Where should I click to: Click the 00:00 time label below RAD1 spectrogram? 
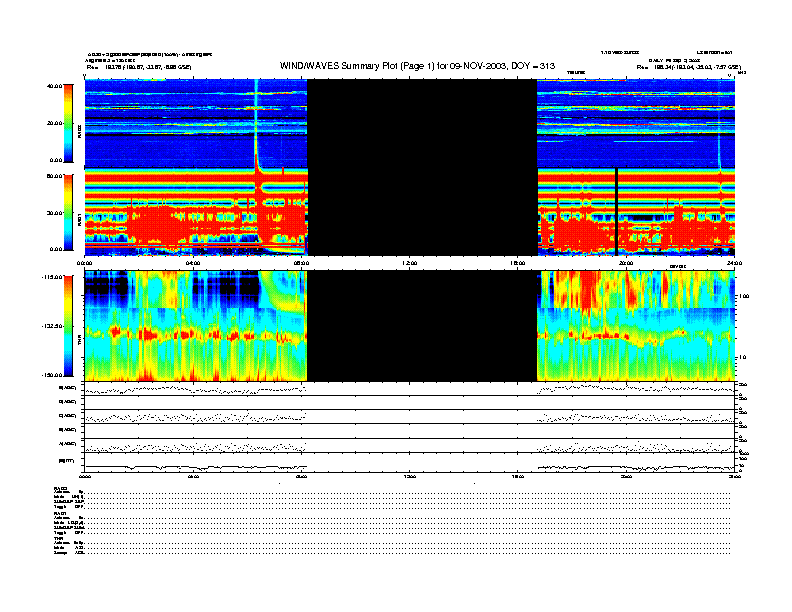pos(84,263)
